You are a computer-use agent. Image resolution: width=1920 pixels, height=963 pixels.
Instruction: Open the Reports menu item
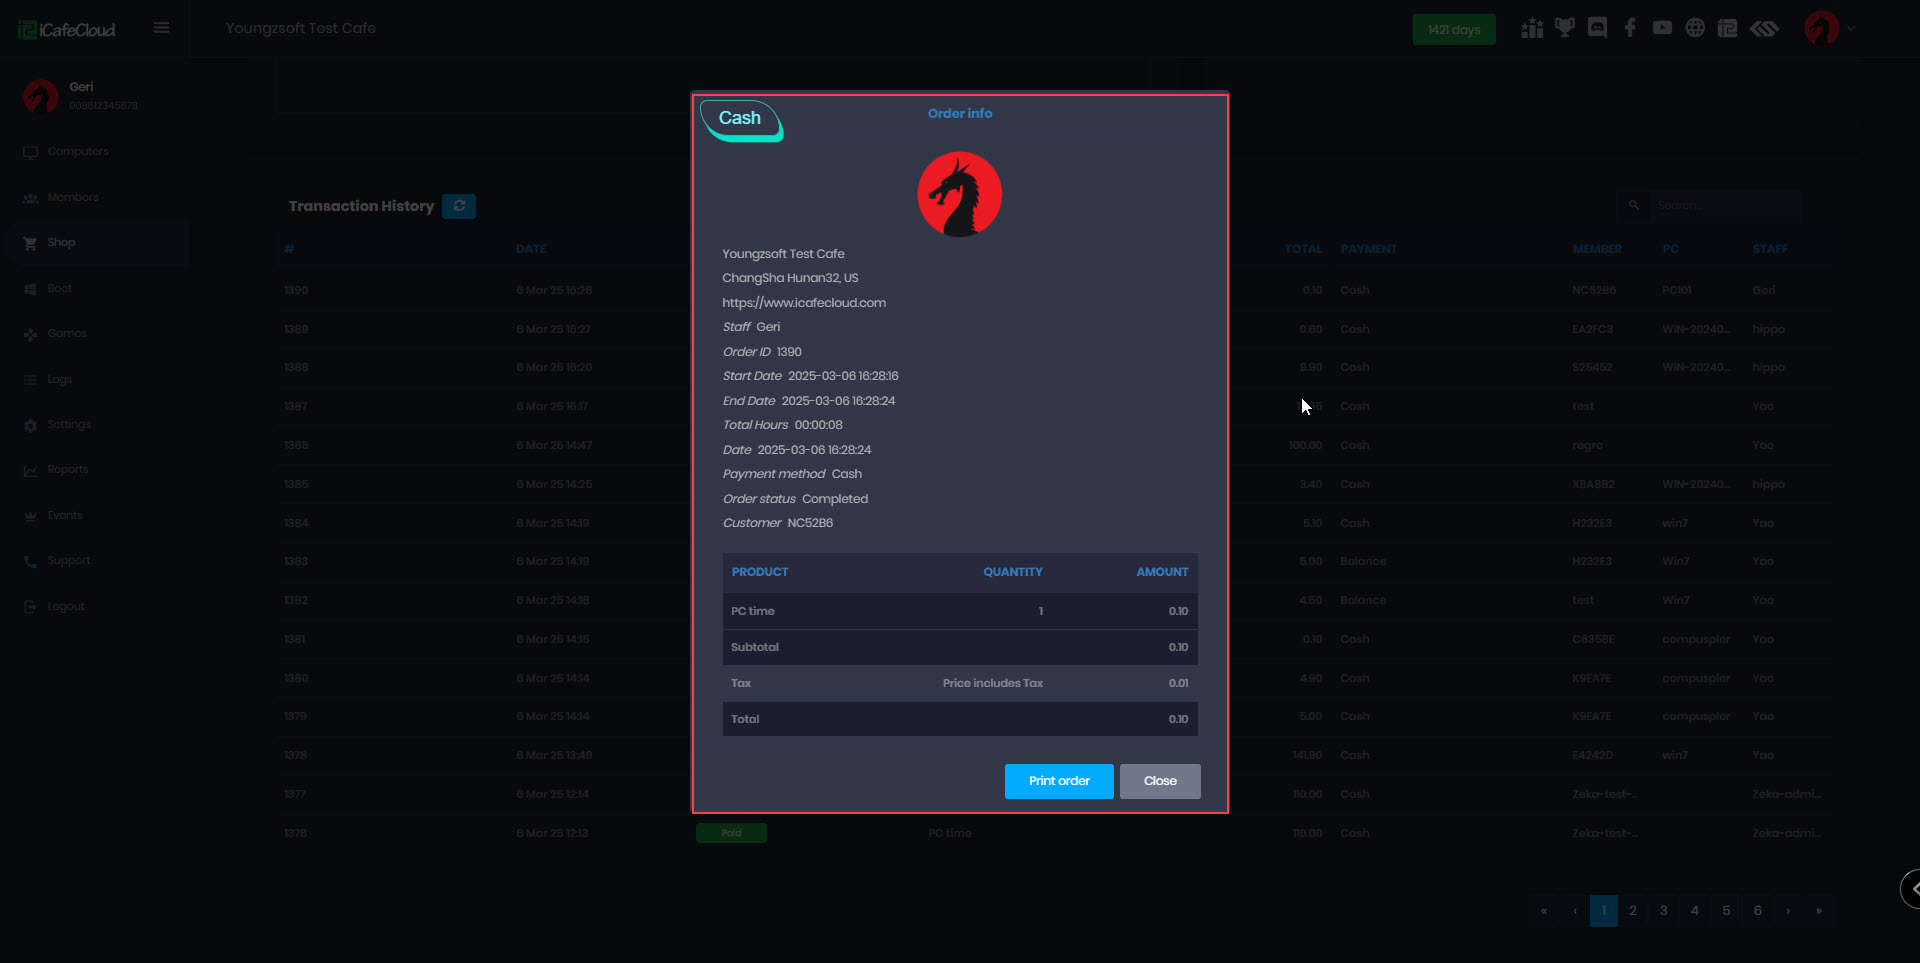coord(68,470)
